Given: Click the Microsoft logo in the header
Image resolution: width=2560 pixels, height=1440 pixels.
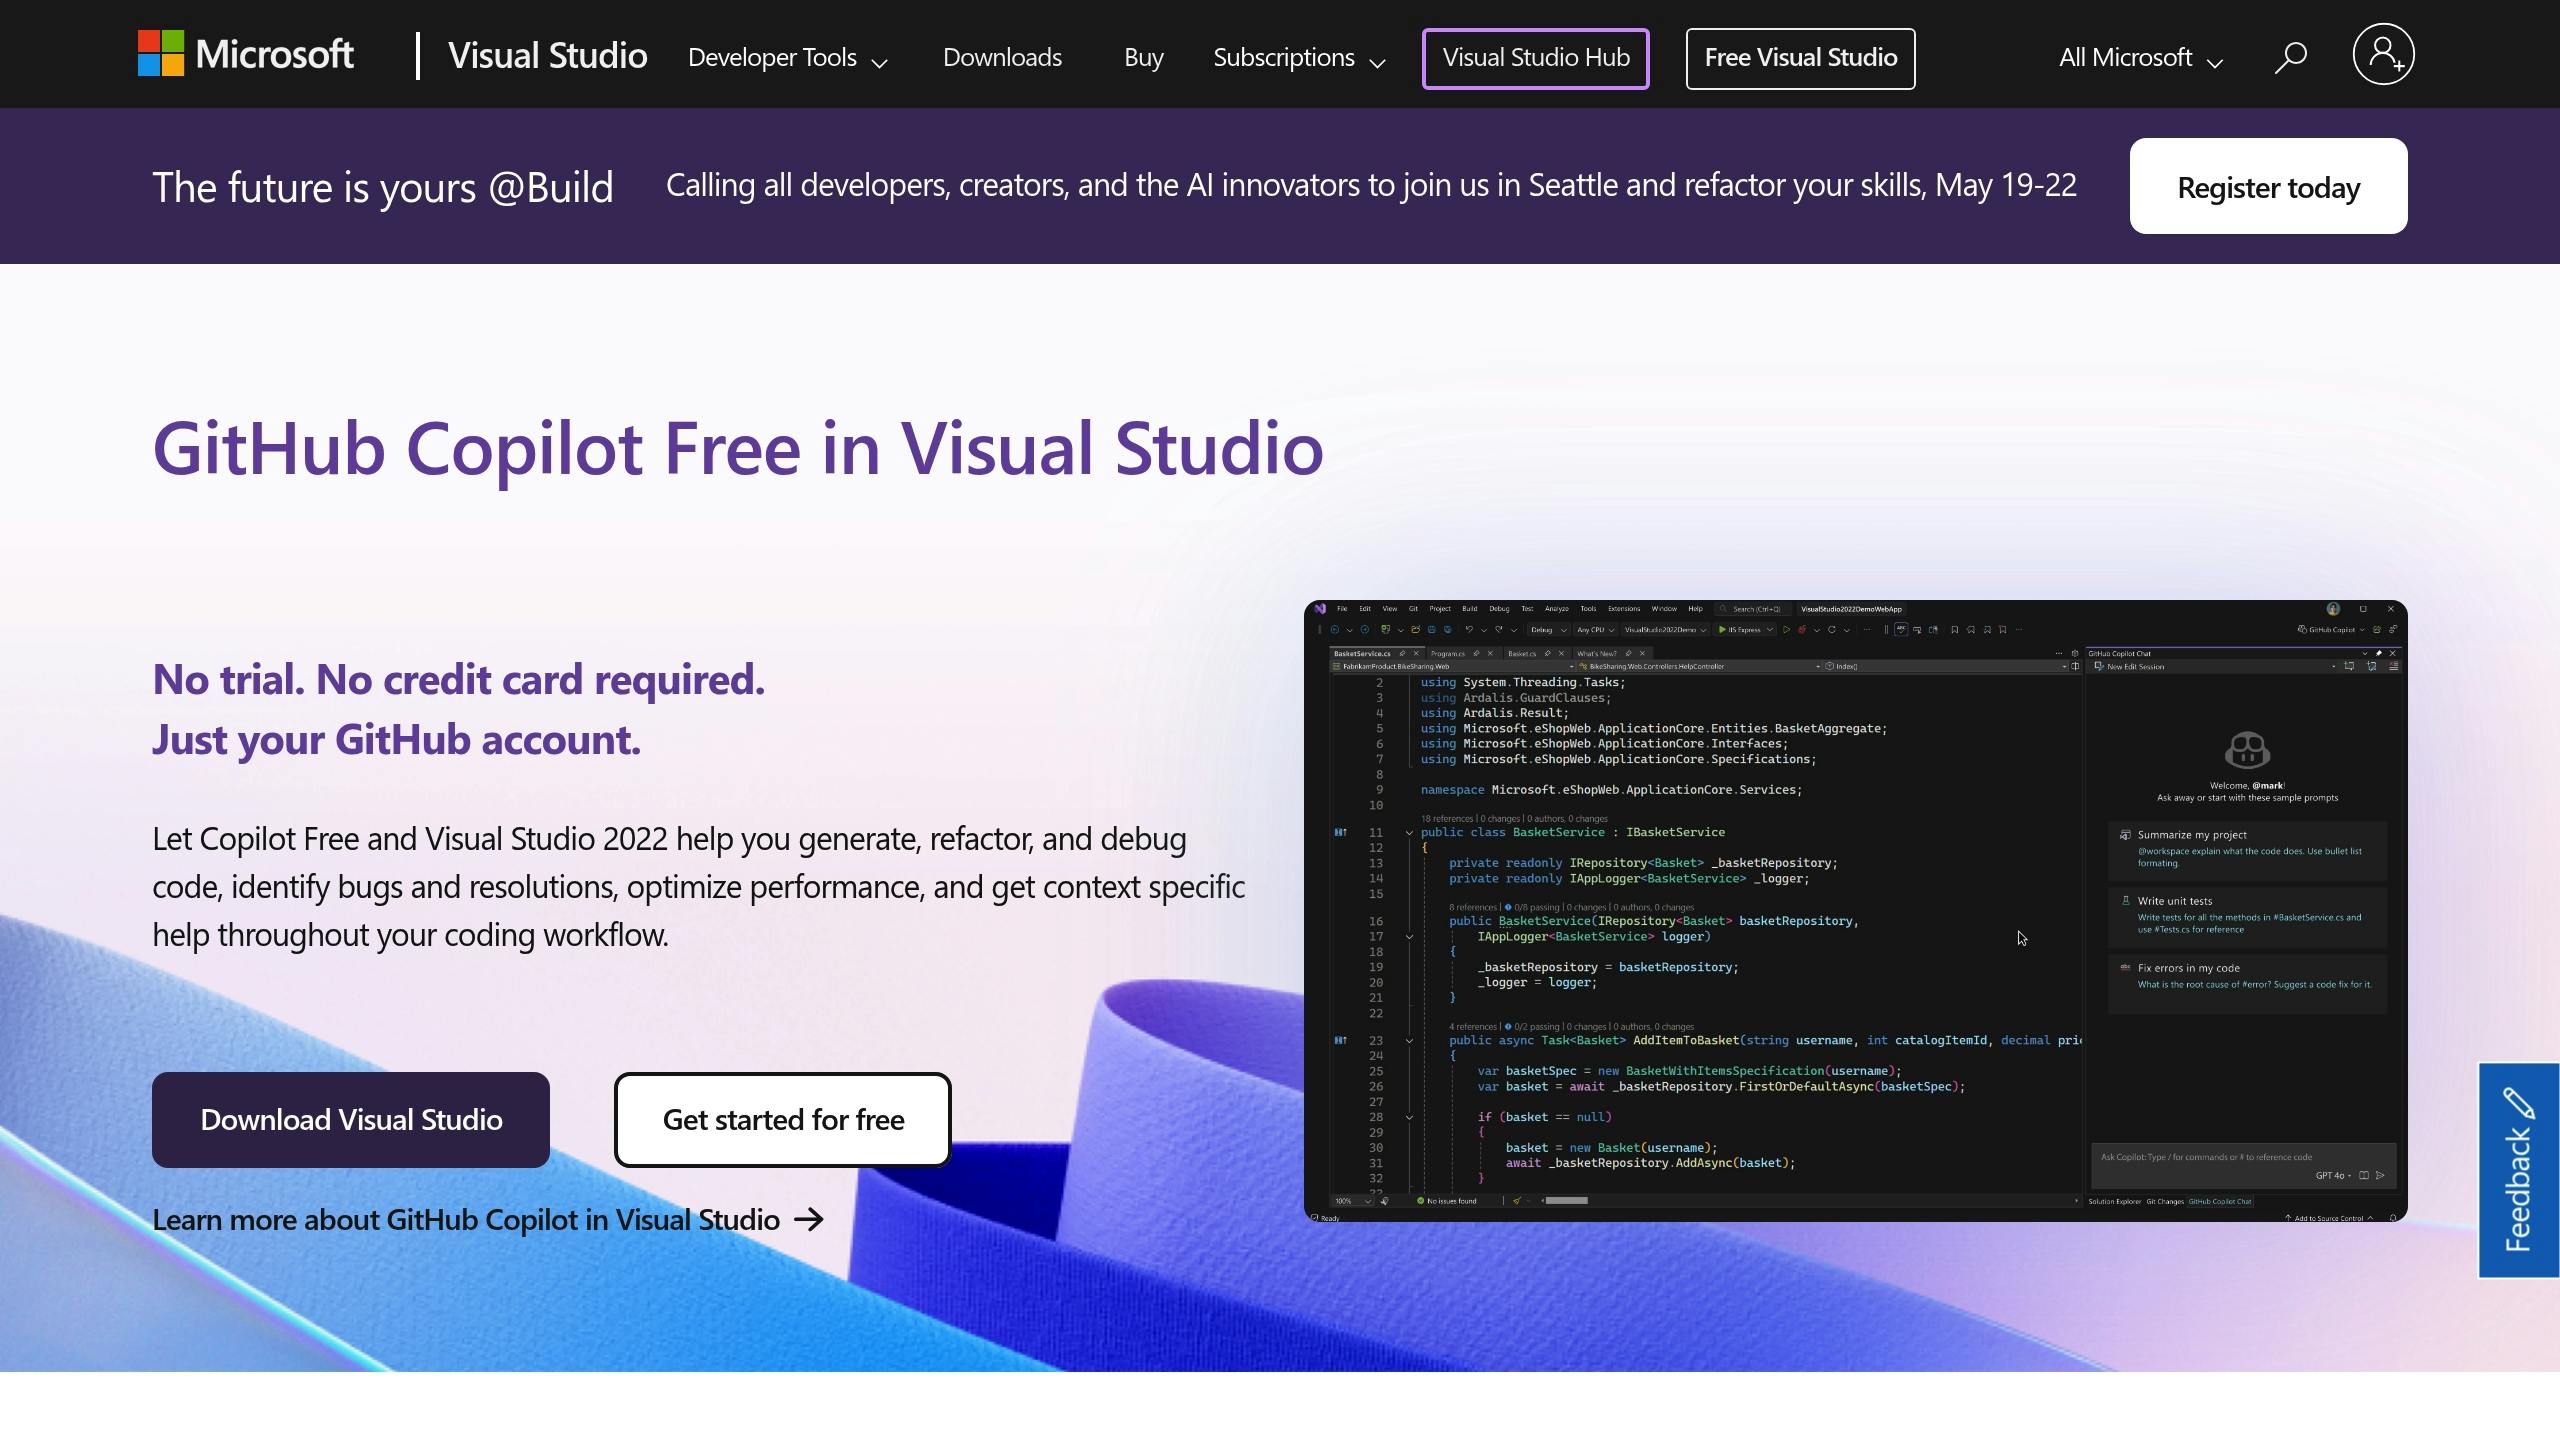Looking at the screenshot, I should pos(246,54).
